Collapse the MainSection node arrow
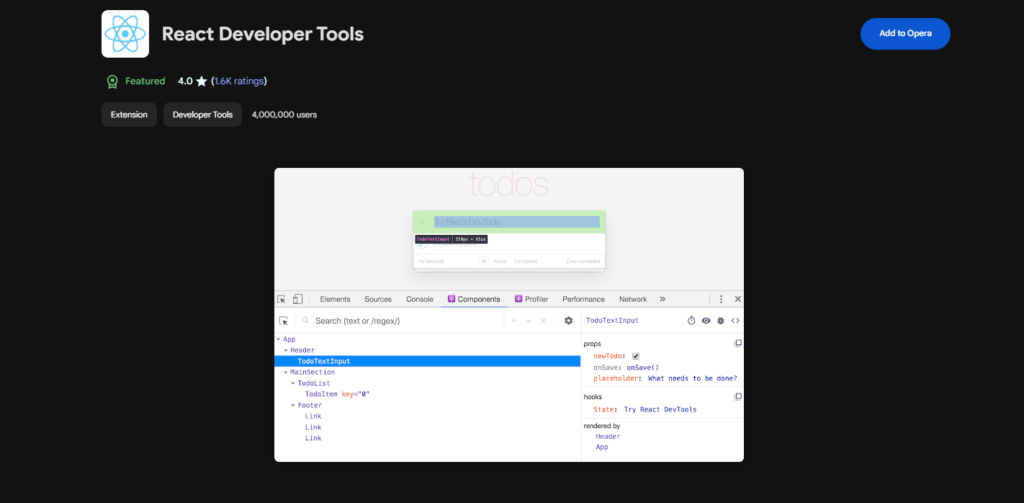 click(x=286, y=372)
